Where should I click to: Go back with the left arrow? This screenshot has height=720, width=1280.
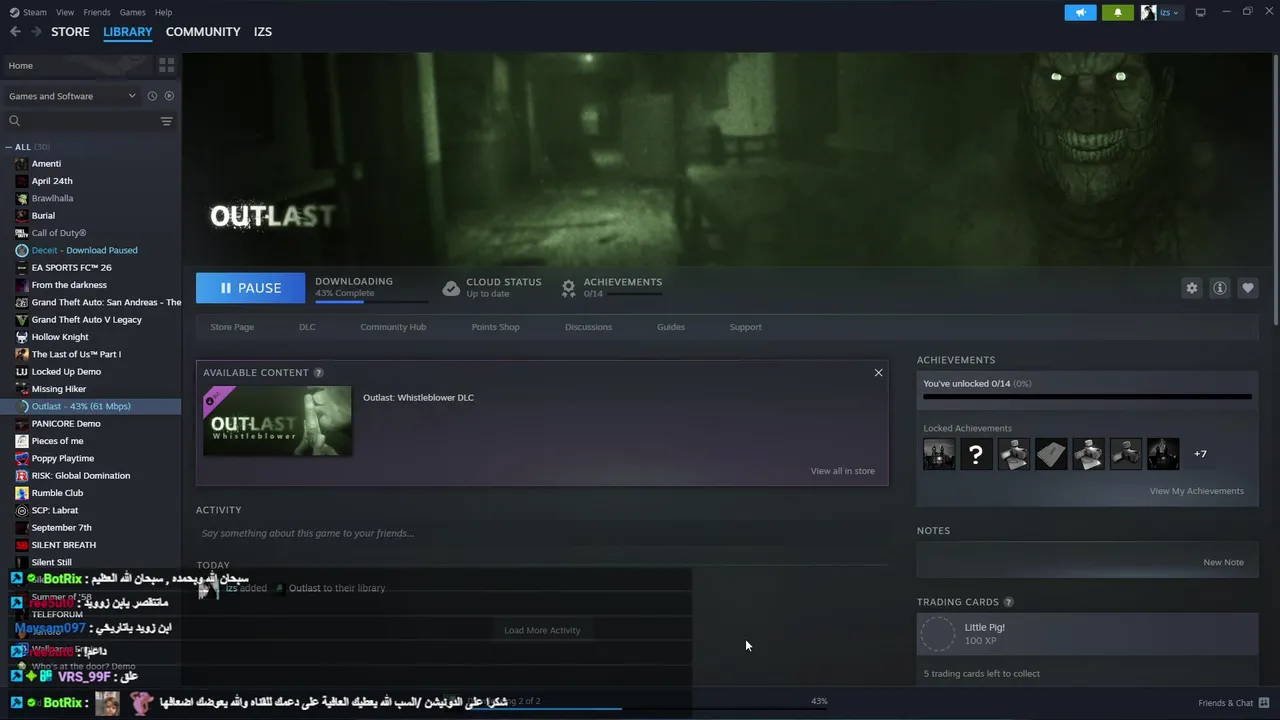[x=15, y=32]
